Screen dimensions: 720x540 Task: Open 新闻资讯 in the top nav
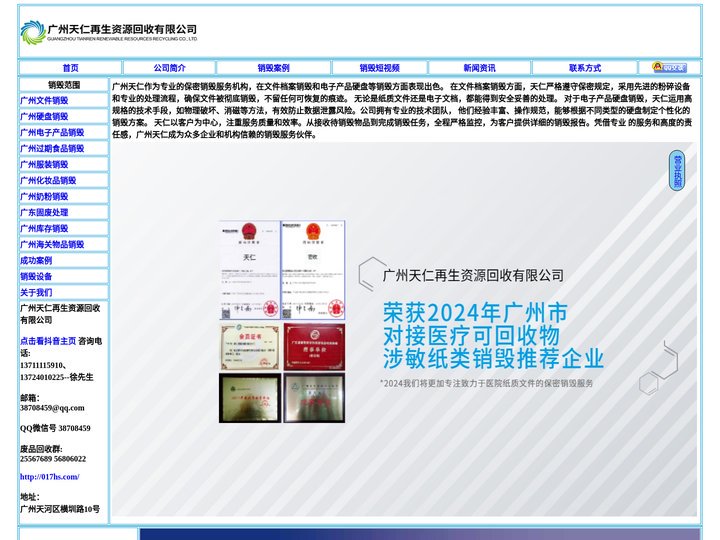coord(479,68)
